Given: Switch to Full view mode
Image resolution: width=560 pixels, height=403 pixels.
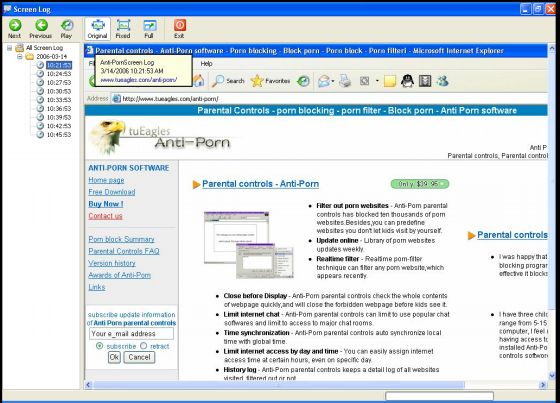Looking at the screenshot, I should coord(149,29).
